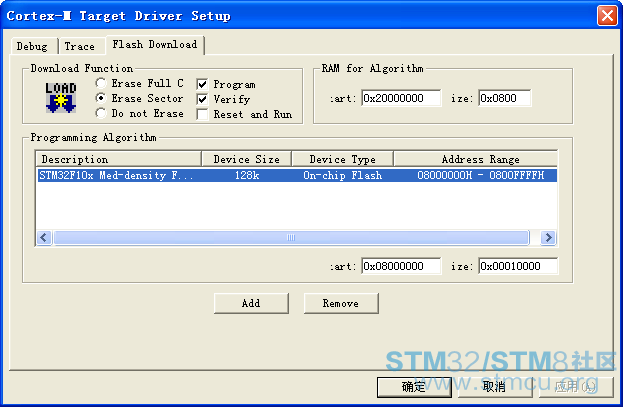Select the Erase Full Chip radio button

click(101, 83)
